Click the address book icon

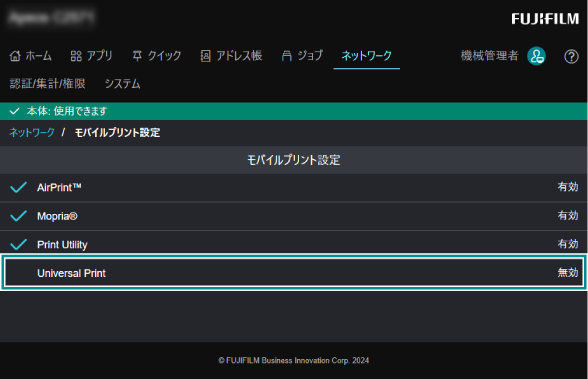click(x=206, y=56)
